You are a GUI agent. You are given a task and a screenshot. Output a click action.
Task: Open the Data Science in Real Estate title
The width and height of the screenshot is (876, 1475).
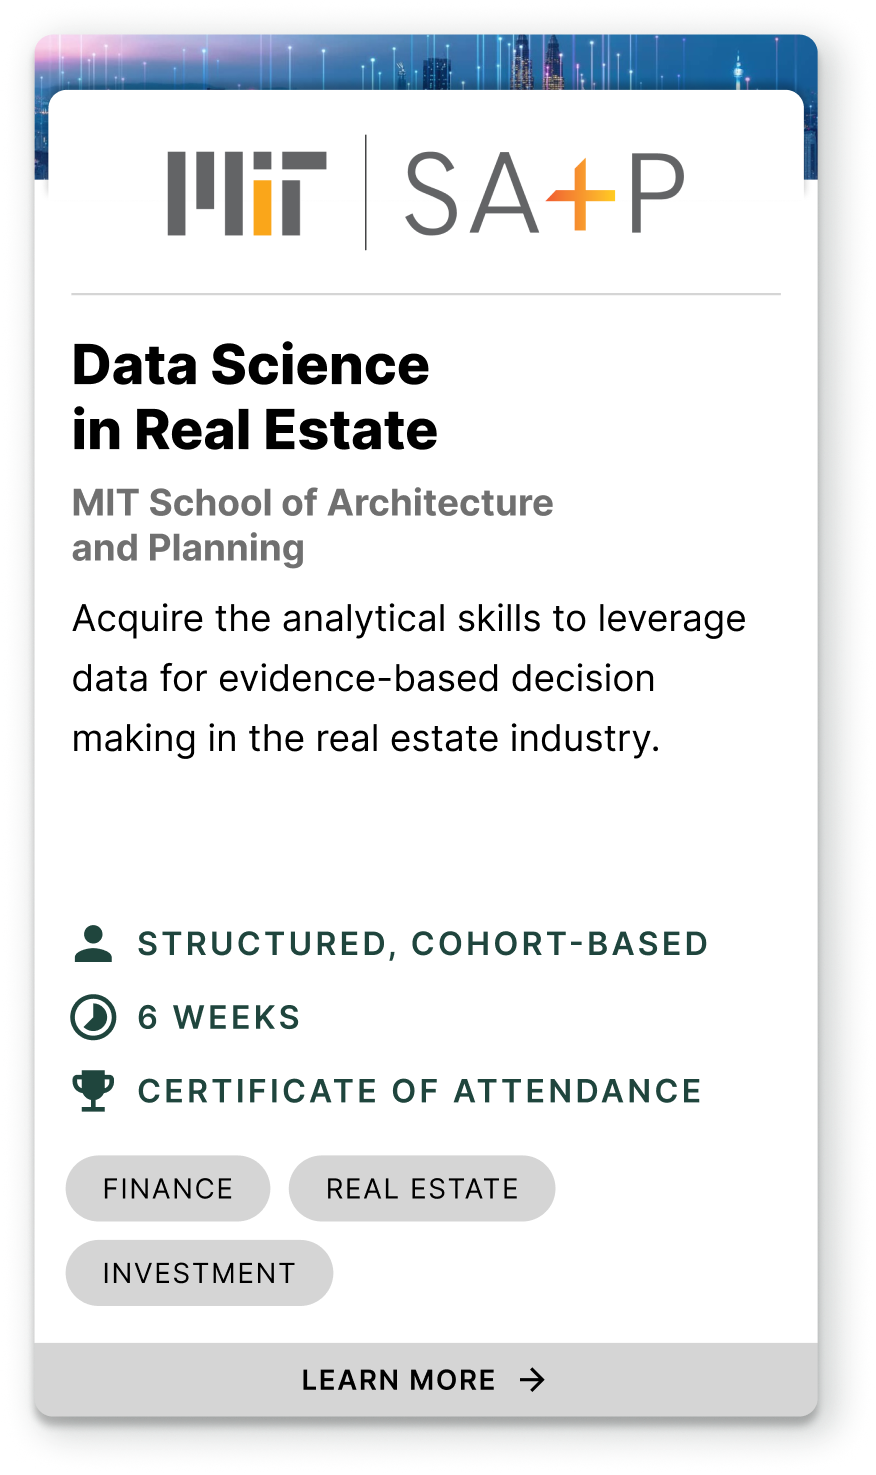254,397
